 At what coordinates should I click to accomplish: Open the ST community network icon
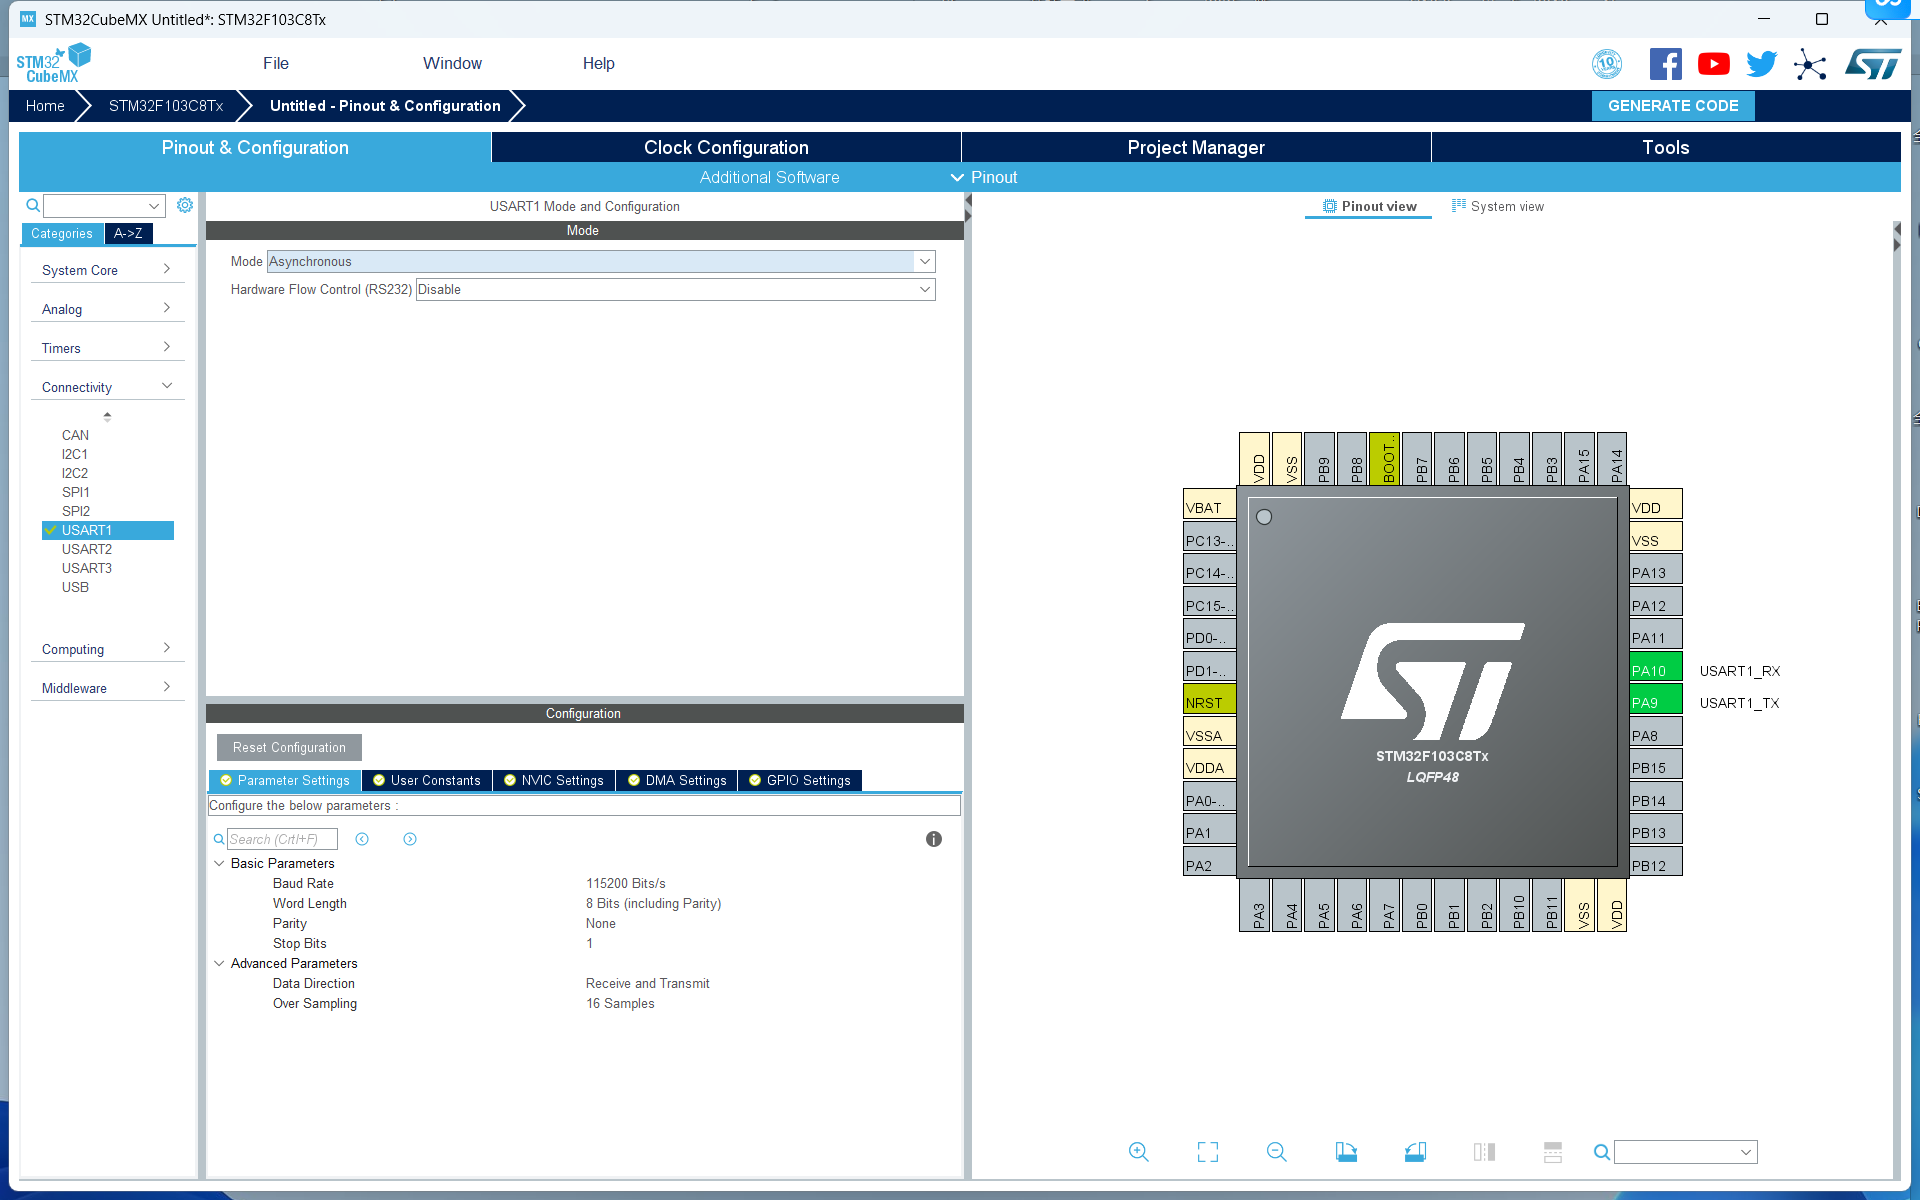1809,64
